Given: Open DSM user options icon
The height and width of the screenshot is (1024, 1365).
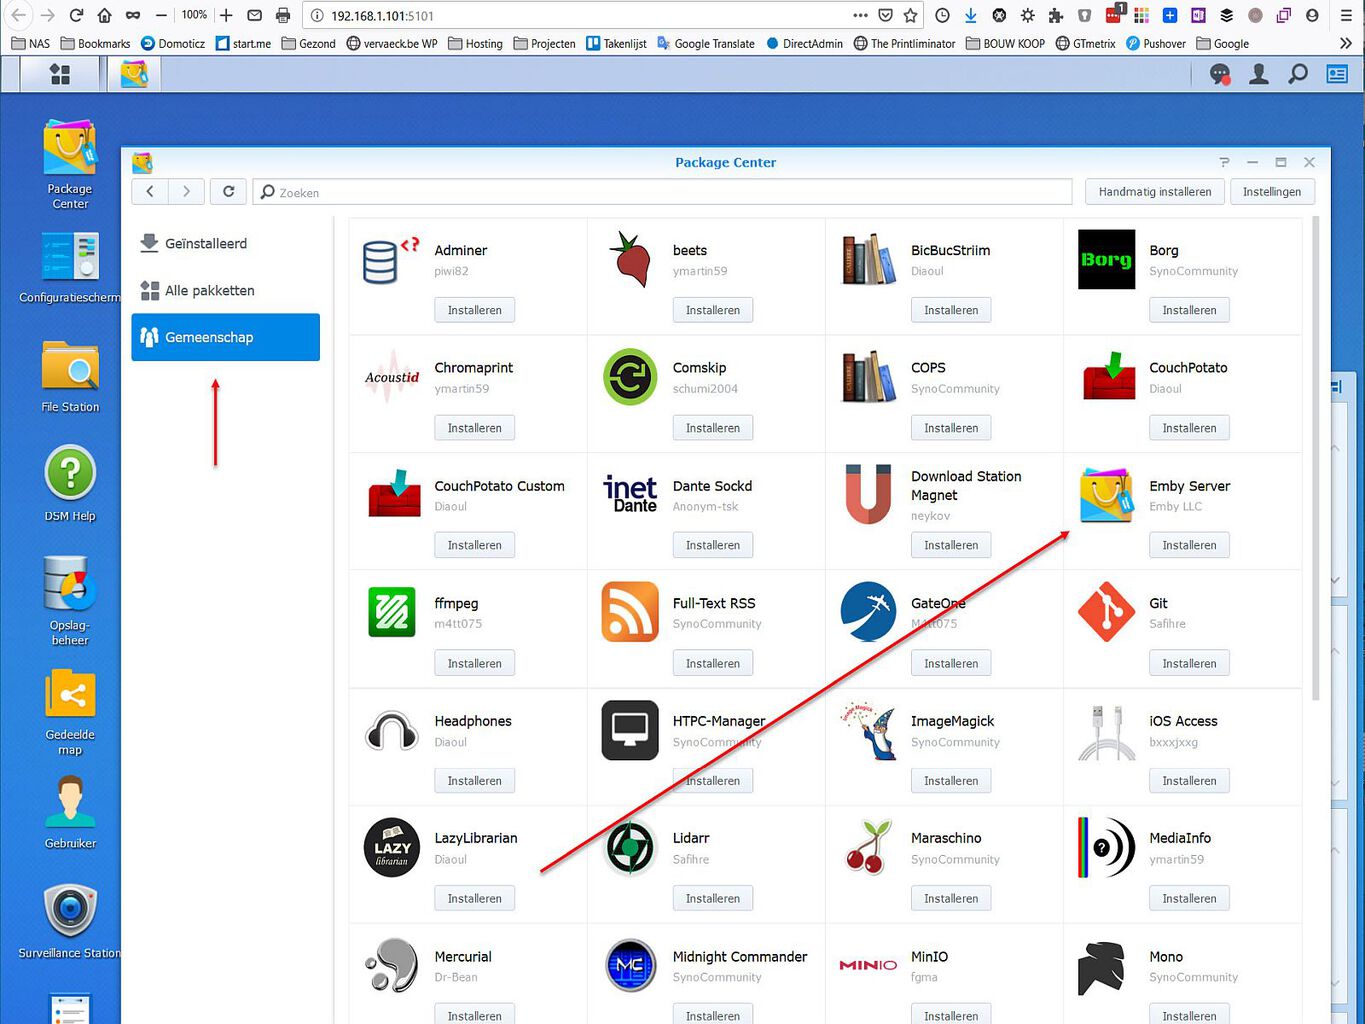Looking at the screenshot, I should click(x=1258, y=74).
